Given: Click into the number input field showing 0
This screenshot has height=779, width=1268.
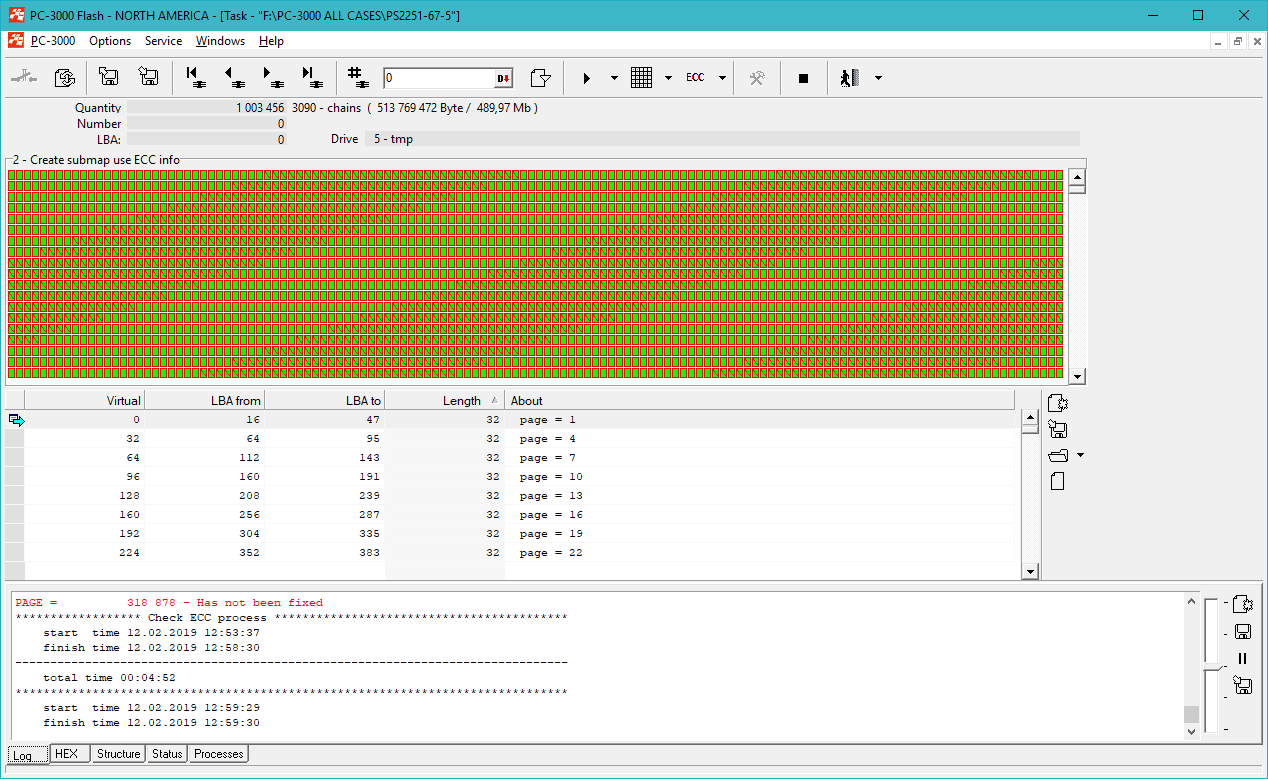Looking at the screenshot, I should [x=438, y=78].
